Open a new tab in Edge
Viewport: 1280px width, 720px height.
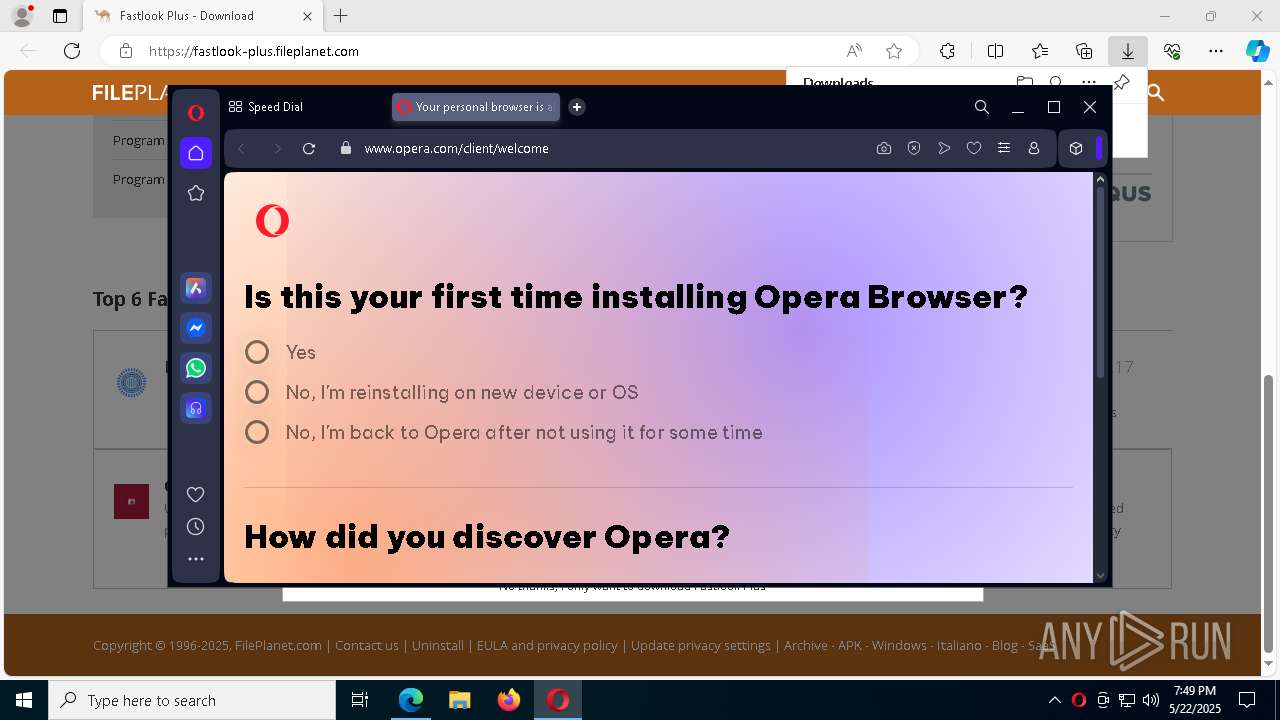[x=341, y=16]
